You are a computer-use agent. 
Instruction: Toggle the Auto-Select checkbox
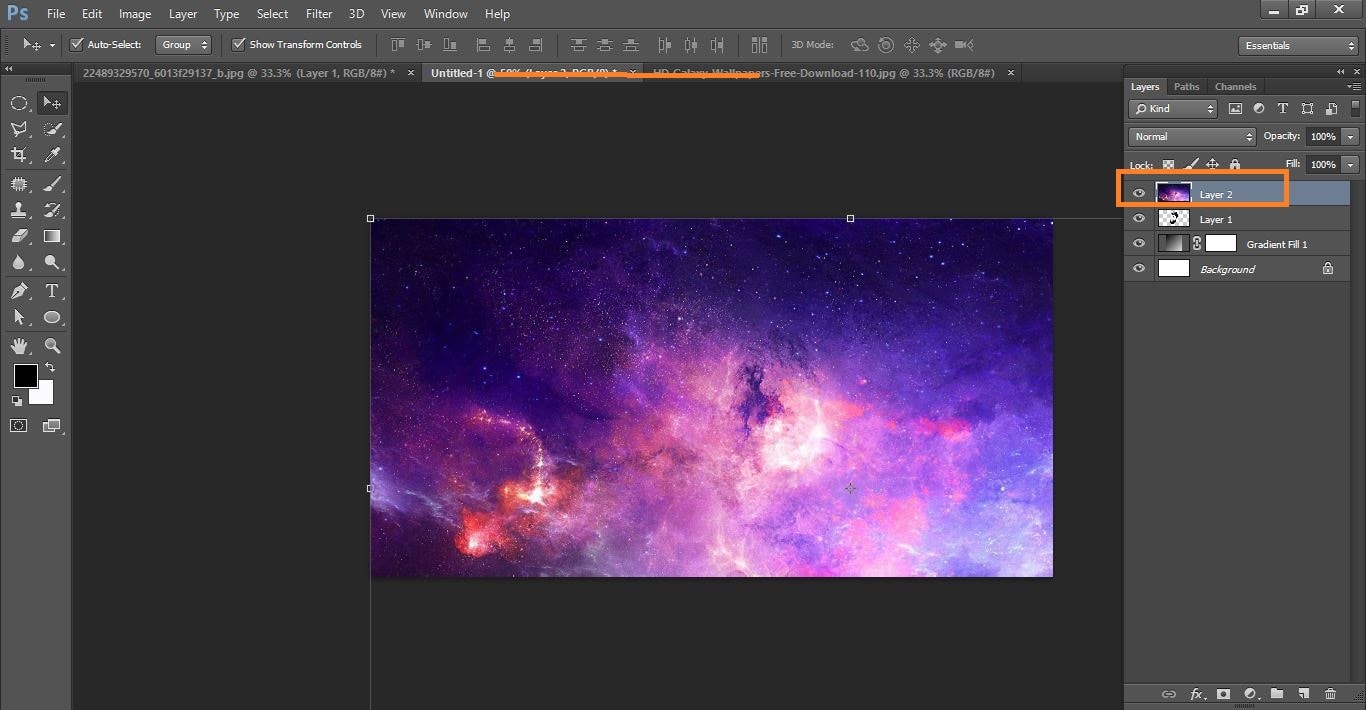[x=76, y=44]
